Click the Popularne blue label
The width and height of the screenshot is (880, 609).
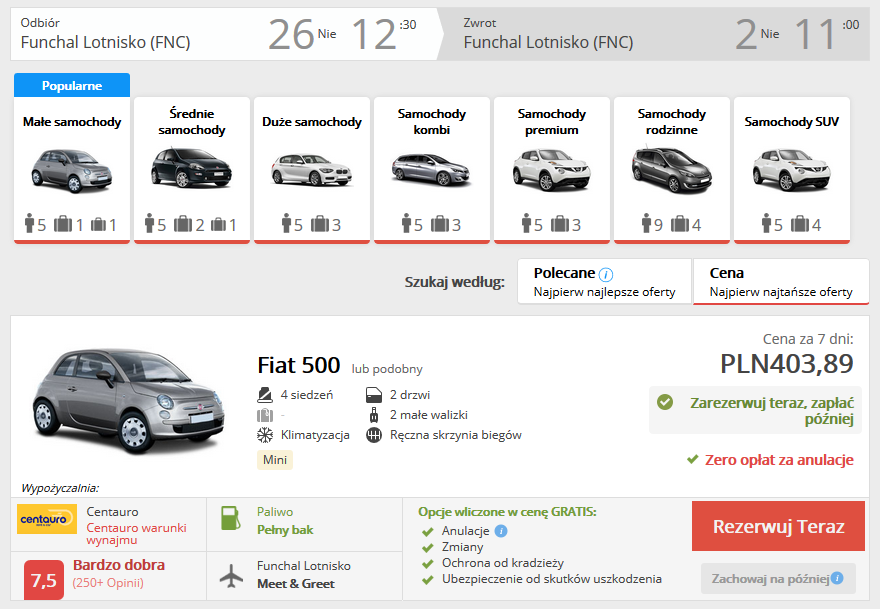[72, 85]
